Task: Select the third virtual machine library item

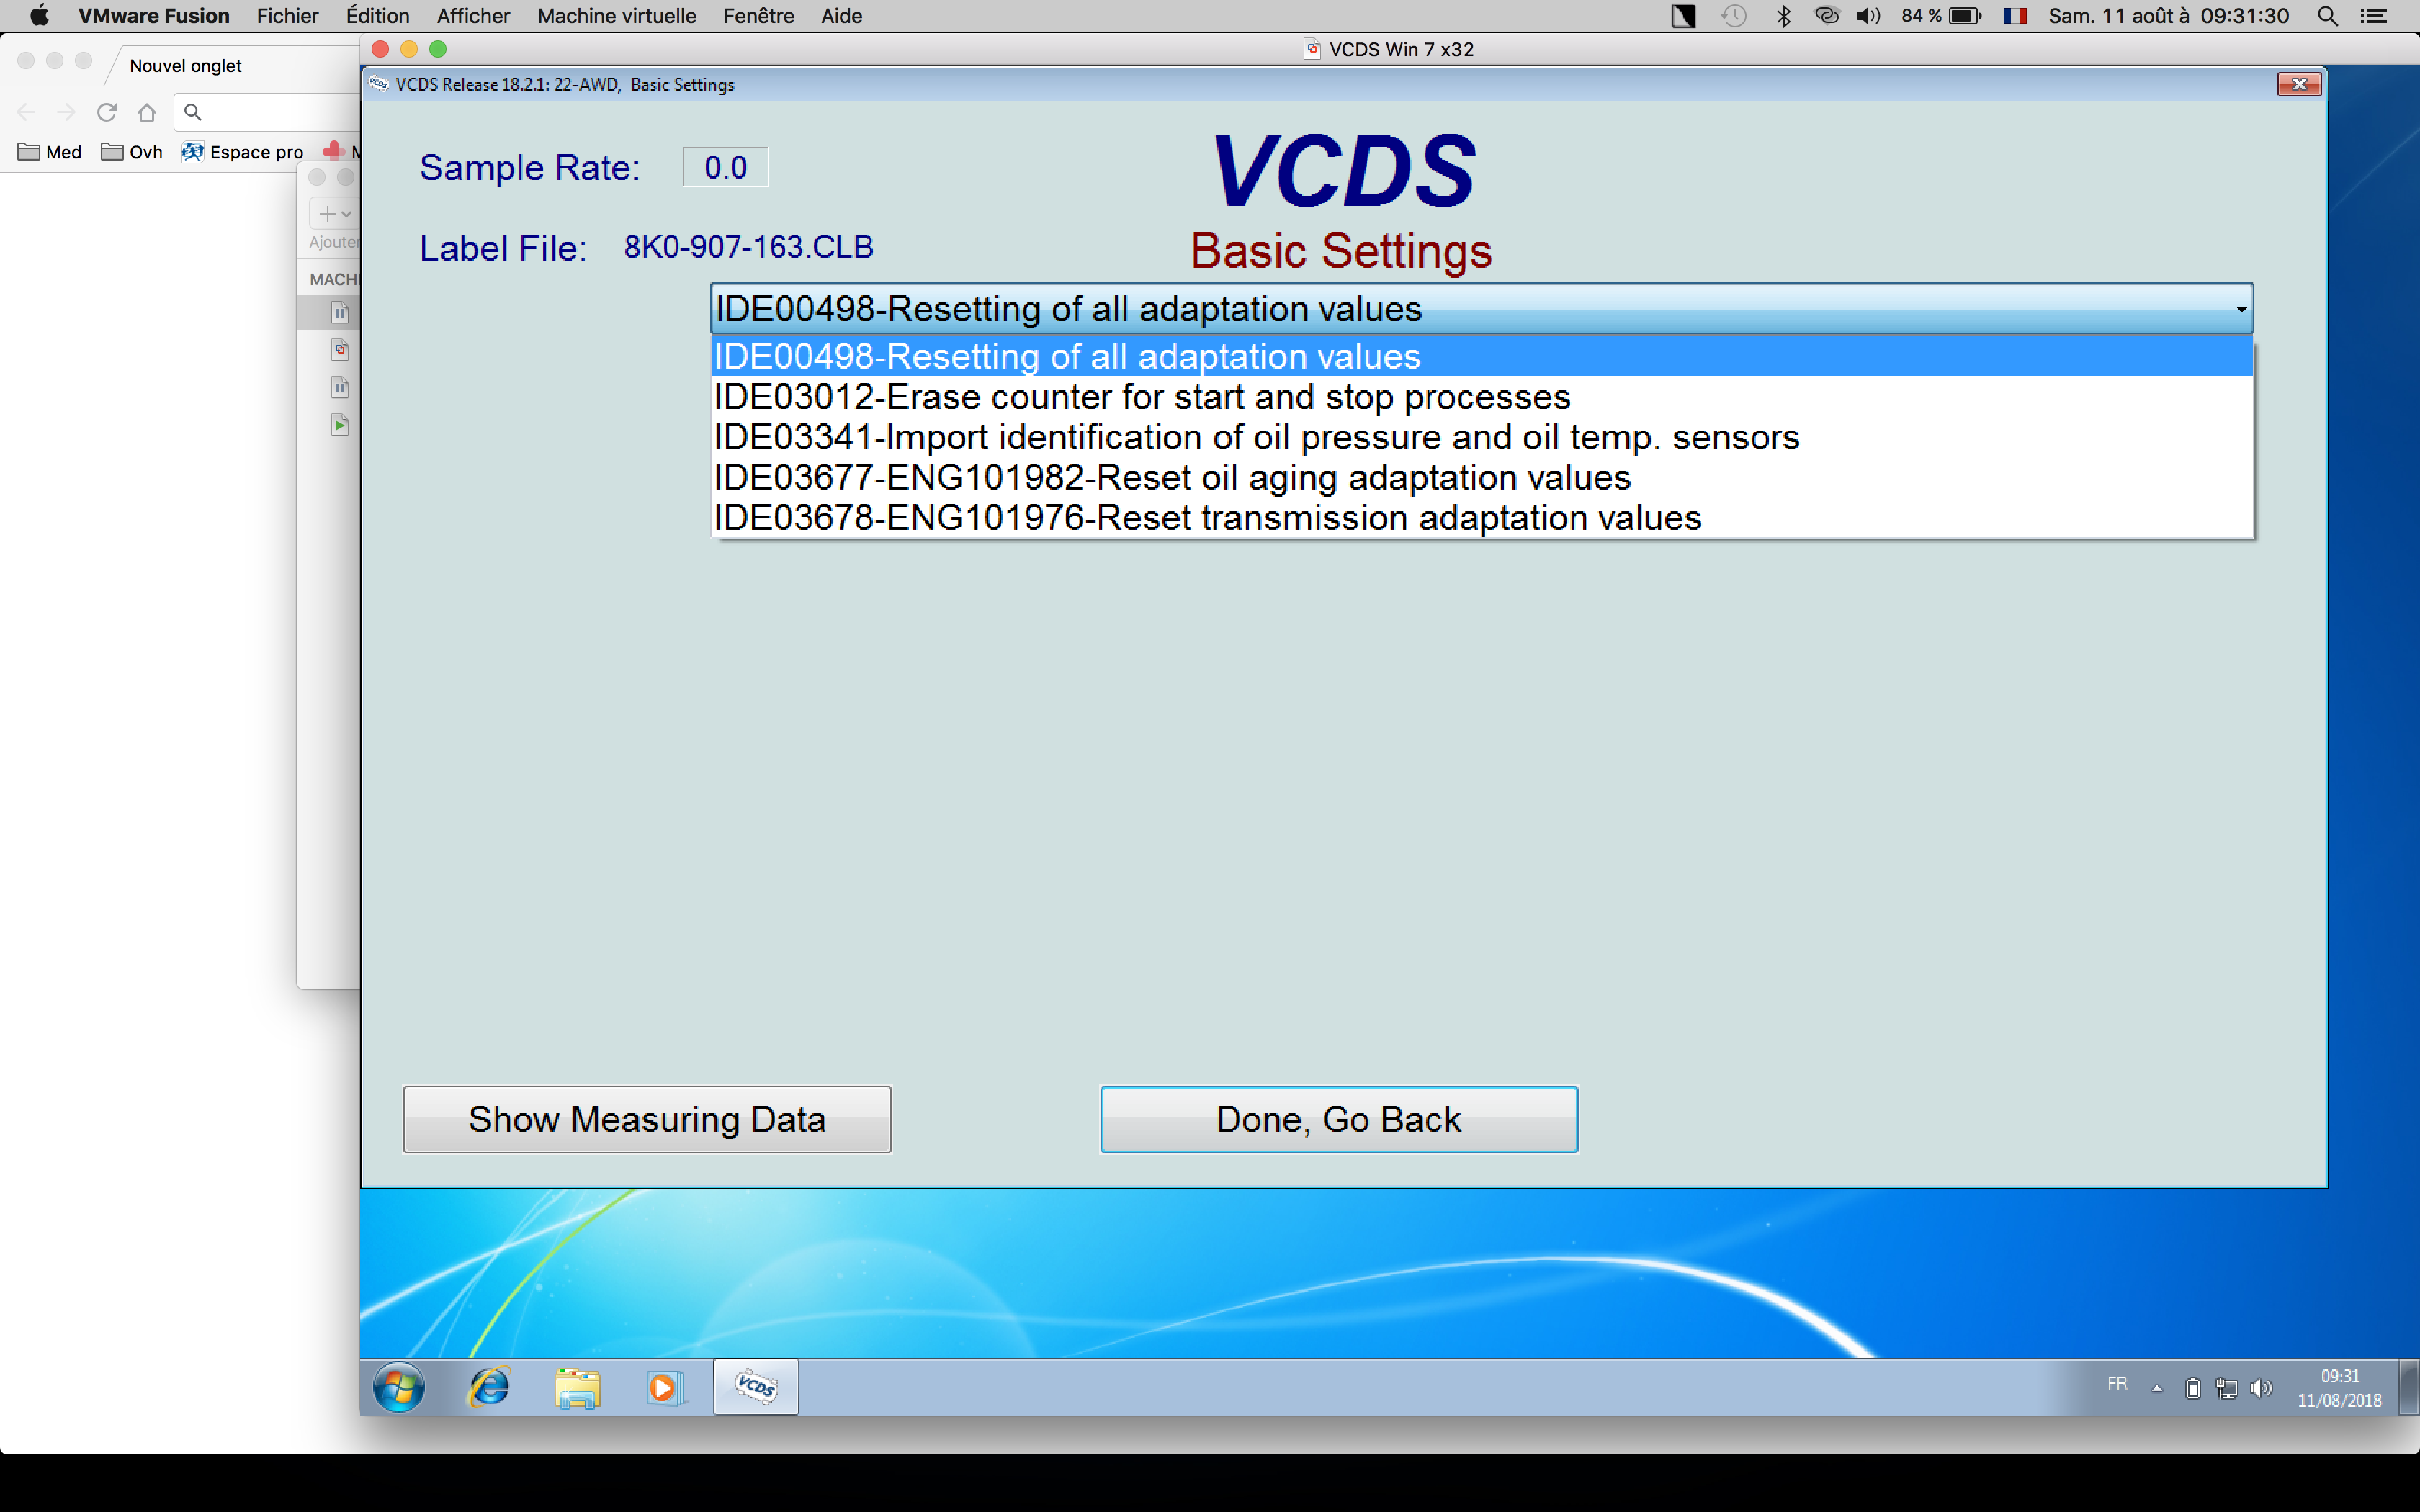Action: click(x=339, y=388)
